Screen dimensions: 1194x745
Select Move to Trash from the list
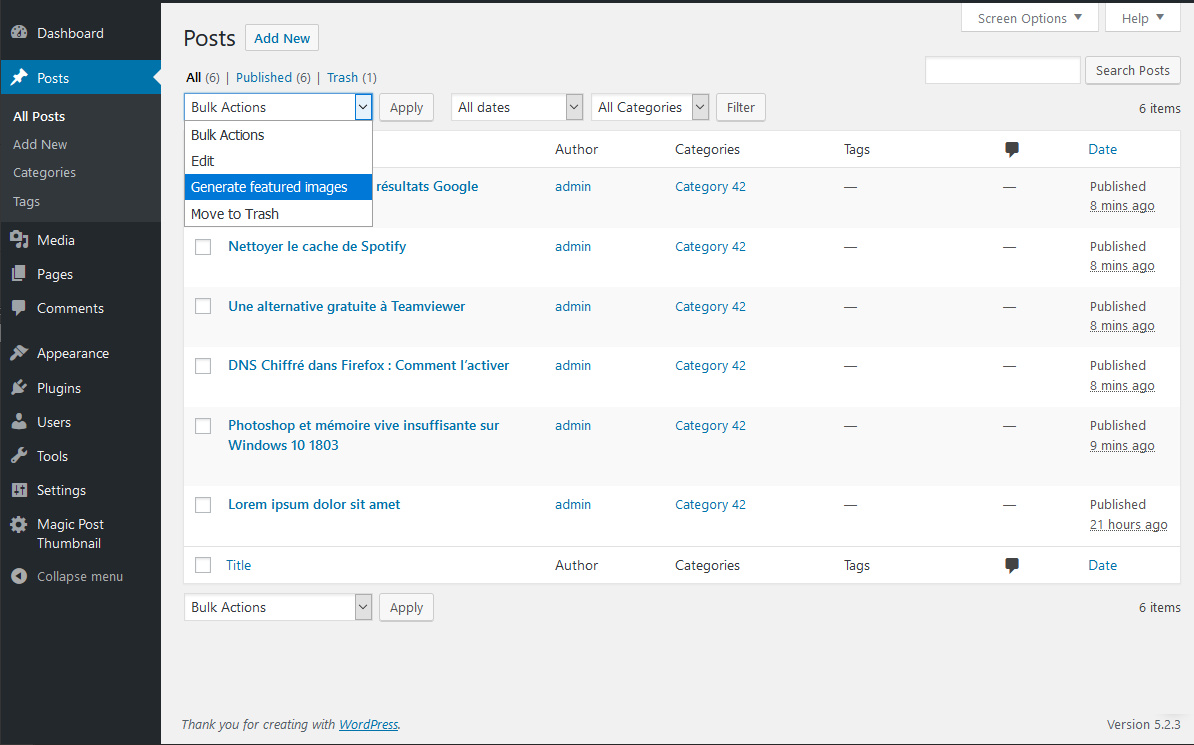tap(278, 214)
